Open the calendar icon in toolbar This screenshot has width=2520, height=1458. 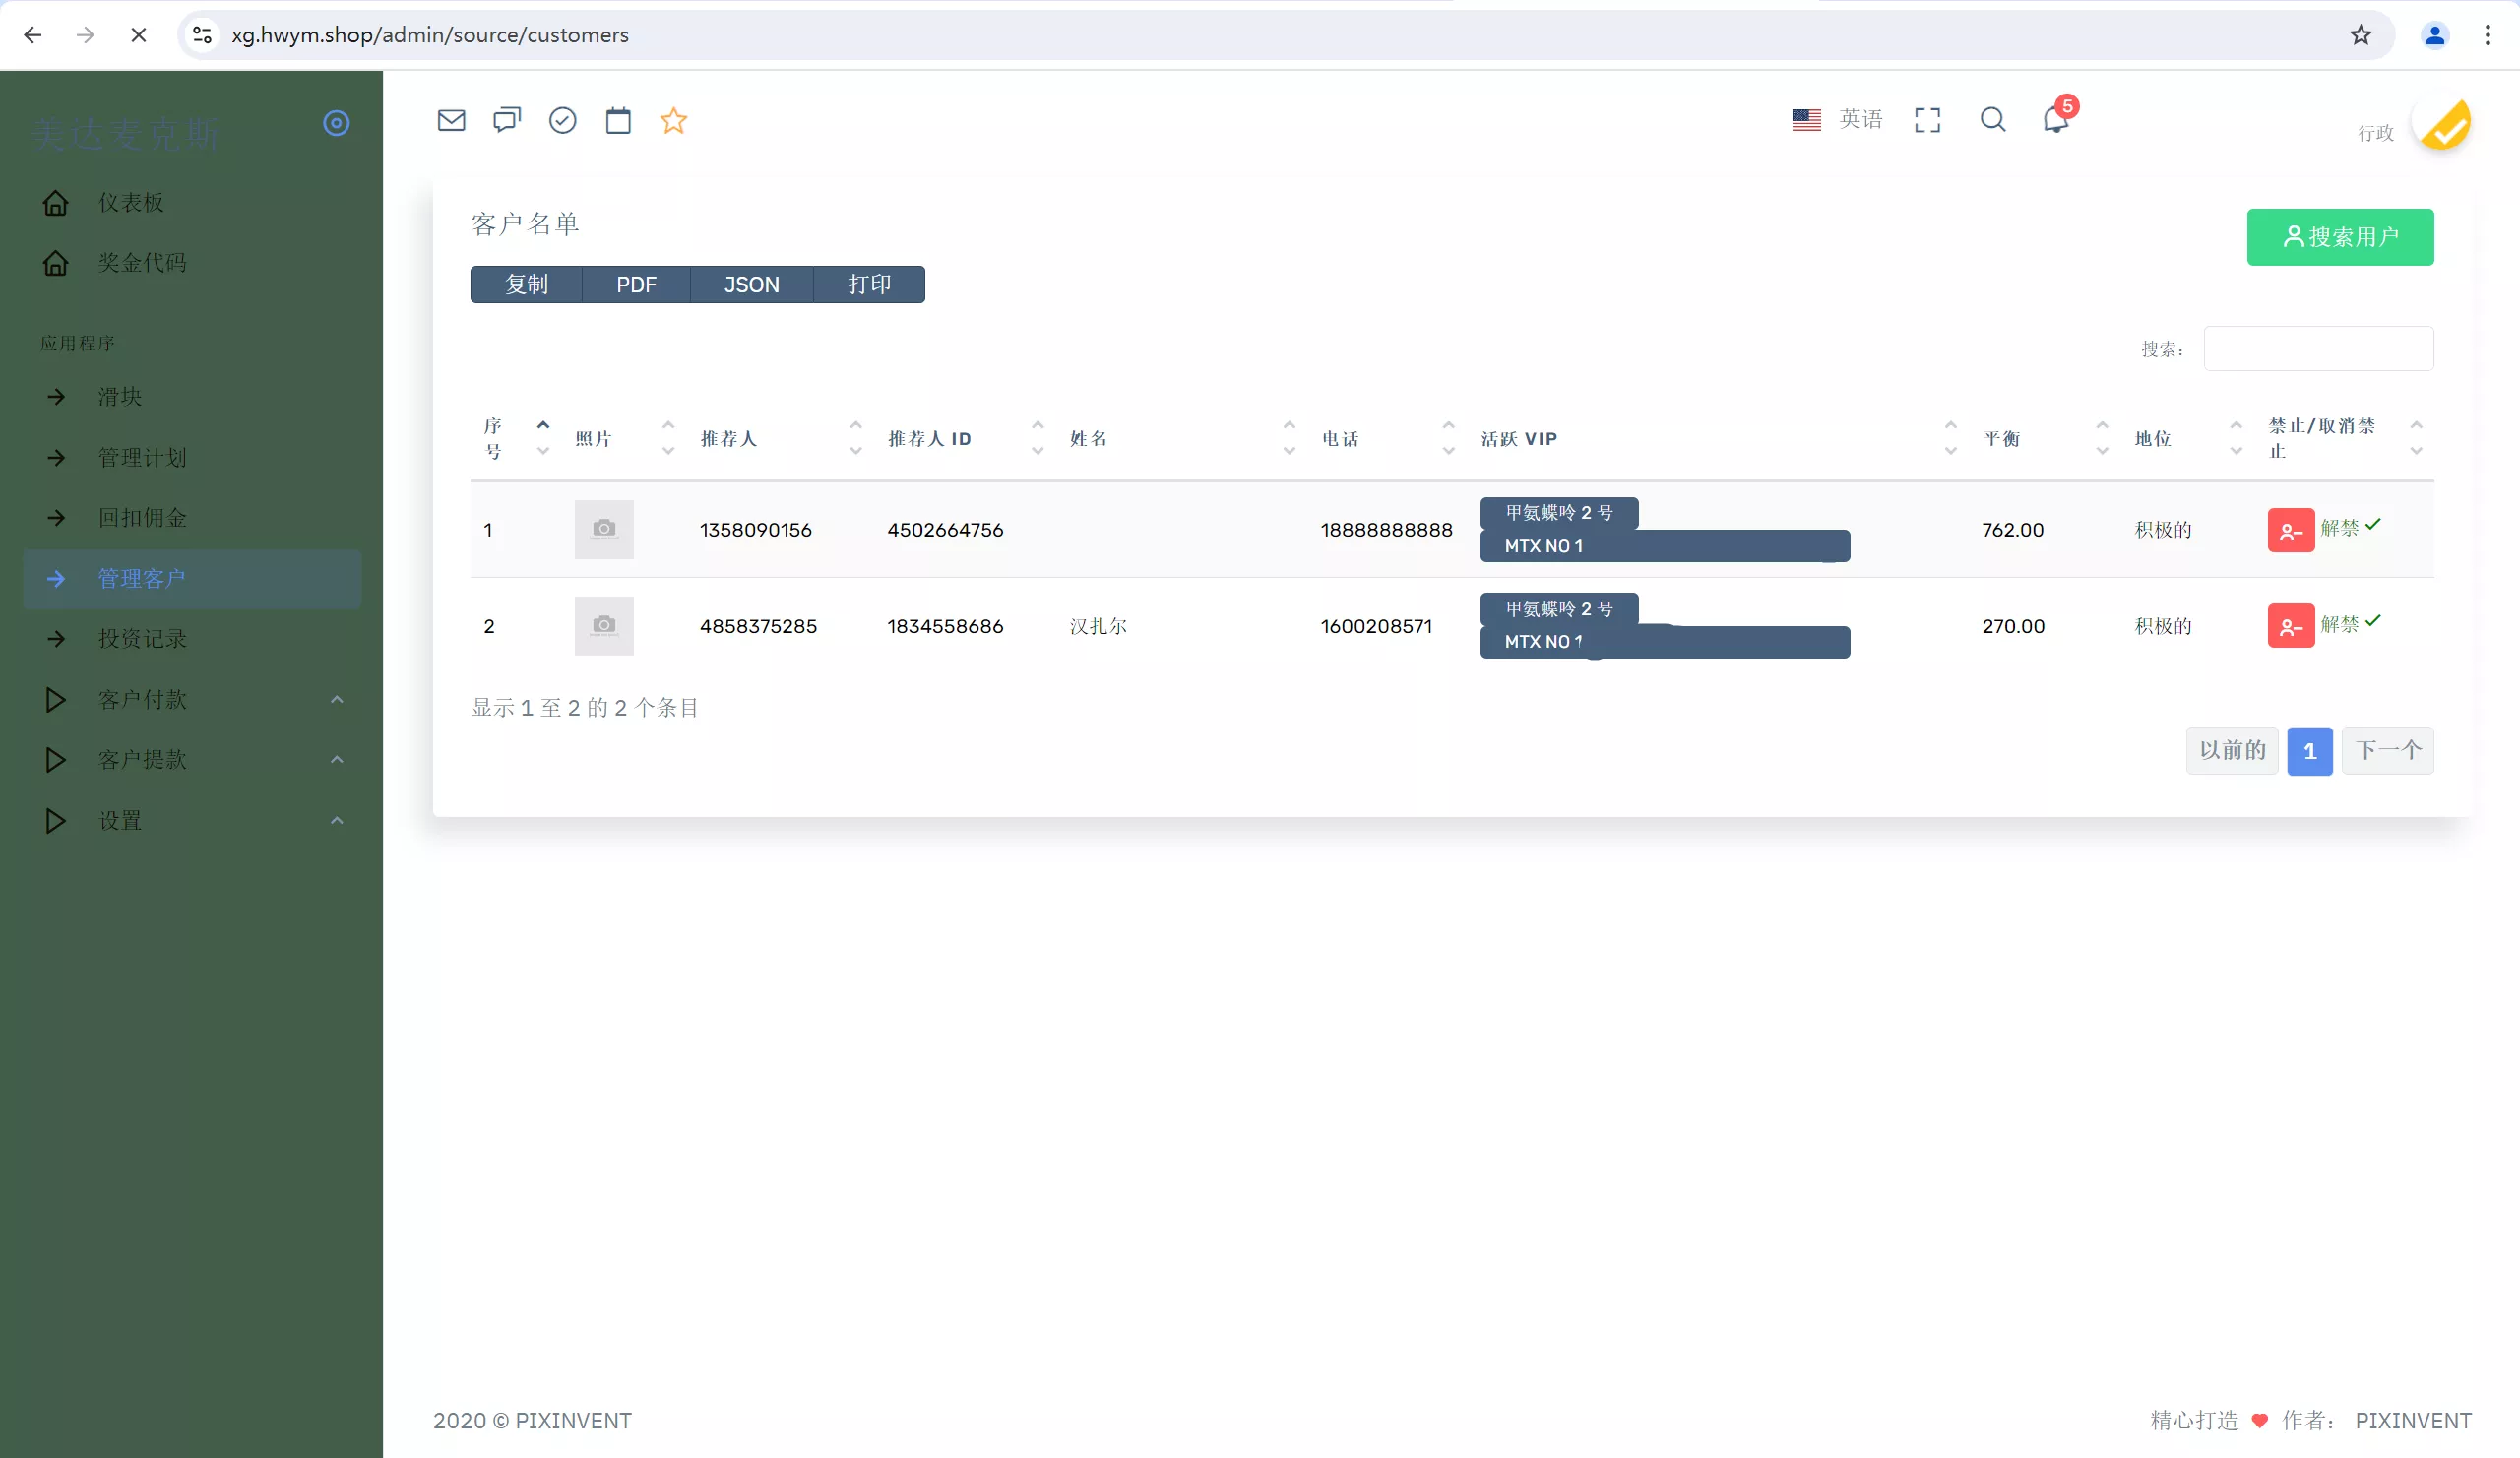point(618,121)
